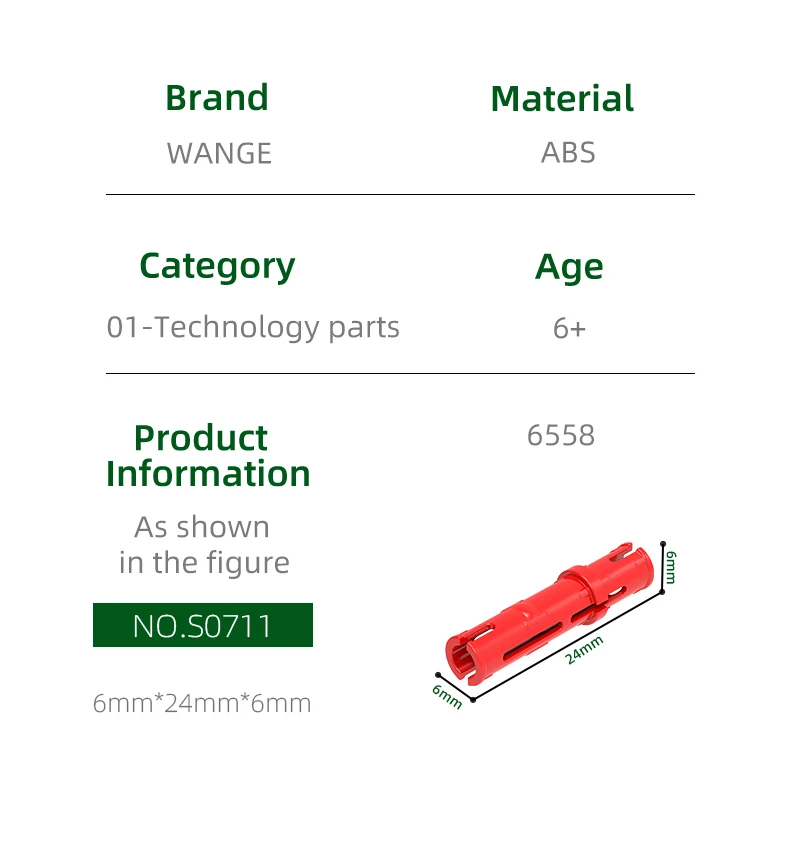Click the 'As shown in the figure' text
The height and width of the screenshot is (852, 800).
pos(203,545)
